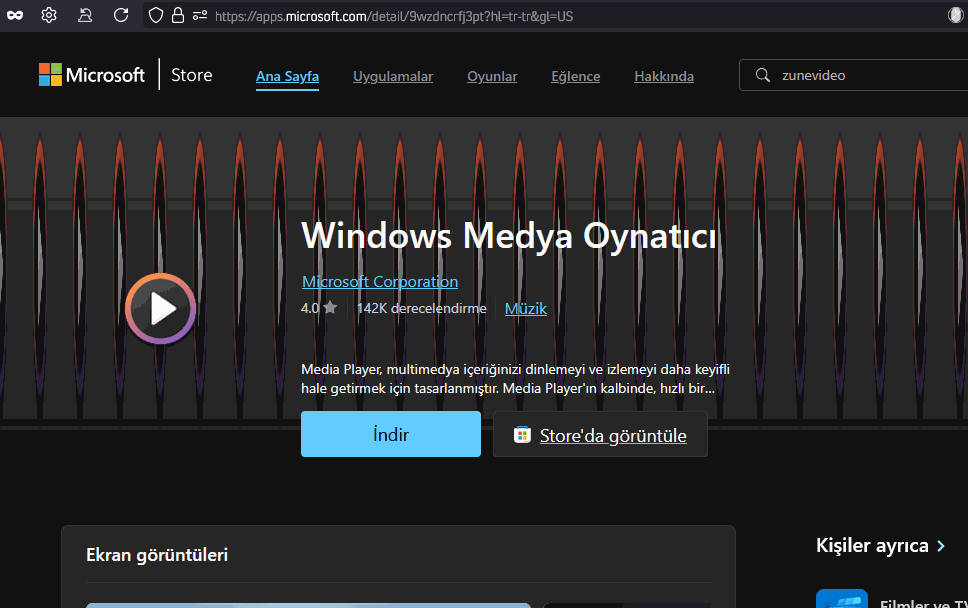Screen dimensions: 968x608
Task: Select the Hakkında tab
Action: (x=664, y=77)
